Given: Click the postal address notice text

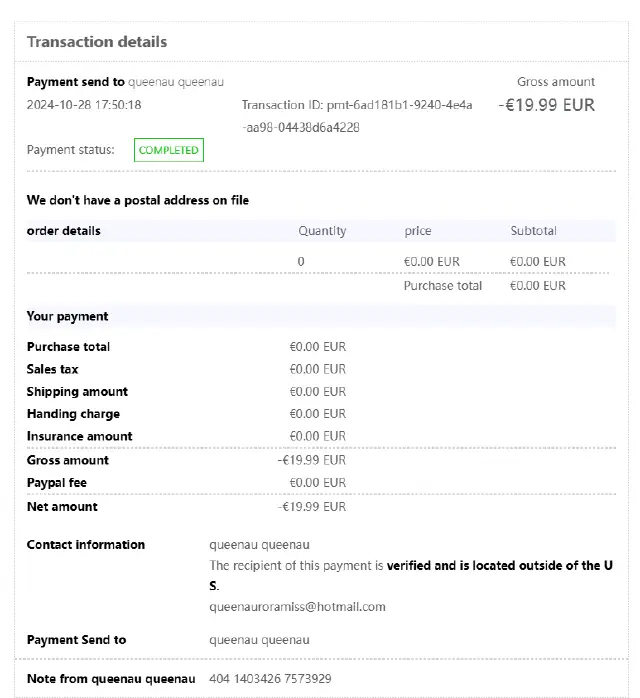Looking at the screenshot, I should coord(138,200).
